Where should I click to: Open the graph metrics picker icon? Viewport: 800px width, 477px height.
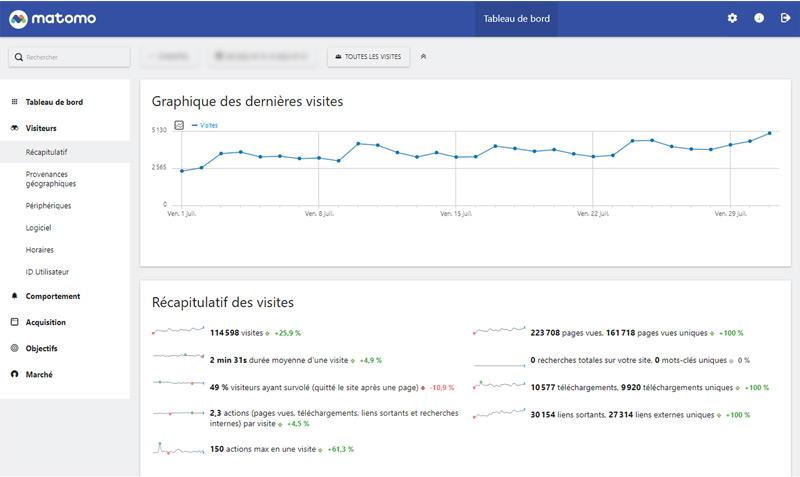(x=179, y=125)
